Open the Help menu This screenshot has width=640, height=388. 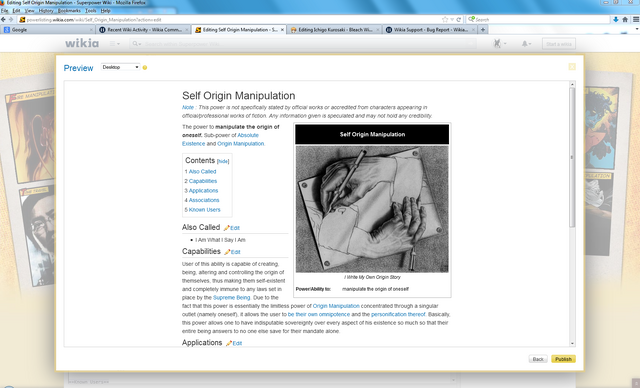click(x=105, y=11)
